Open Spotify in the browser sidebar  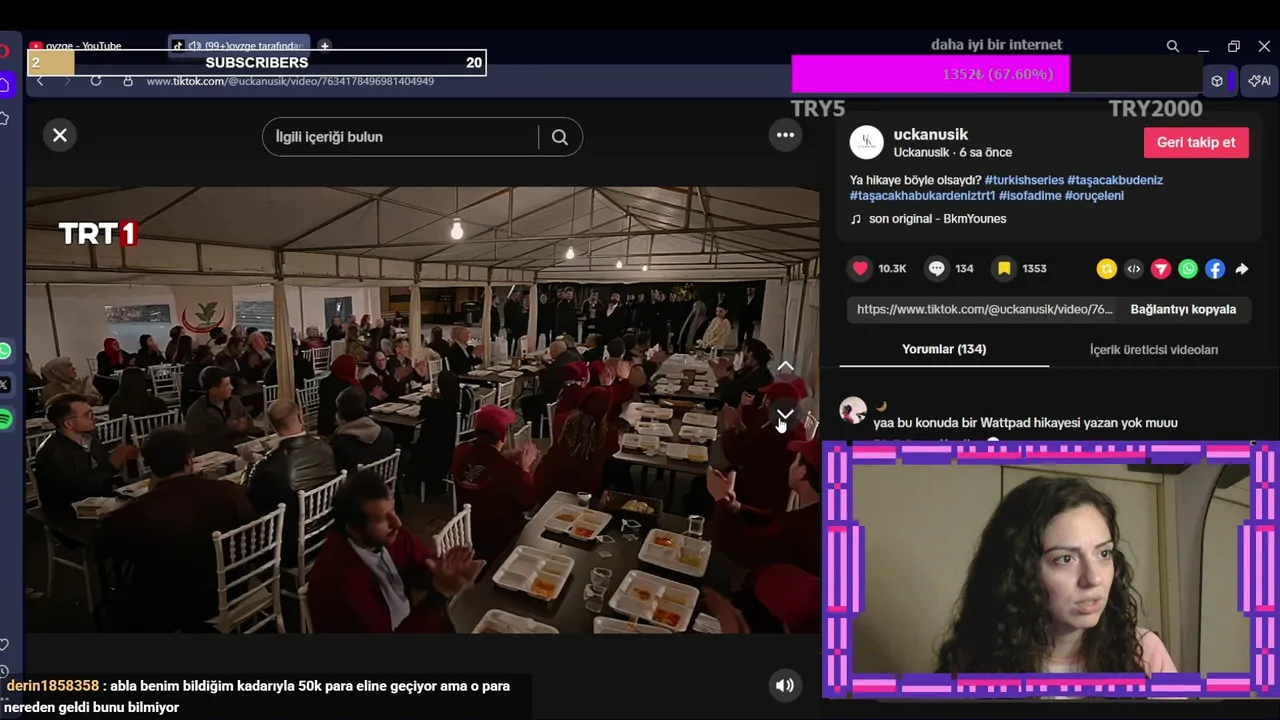coord(5,419)
